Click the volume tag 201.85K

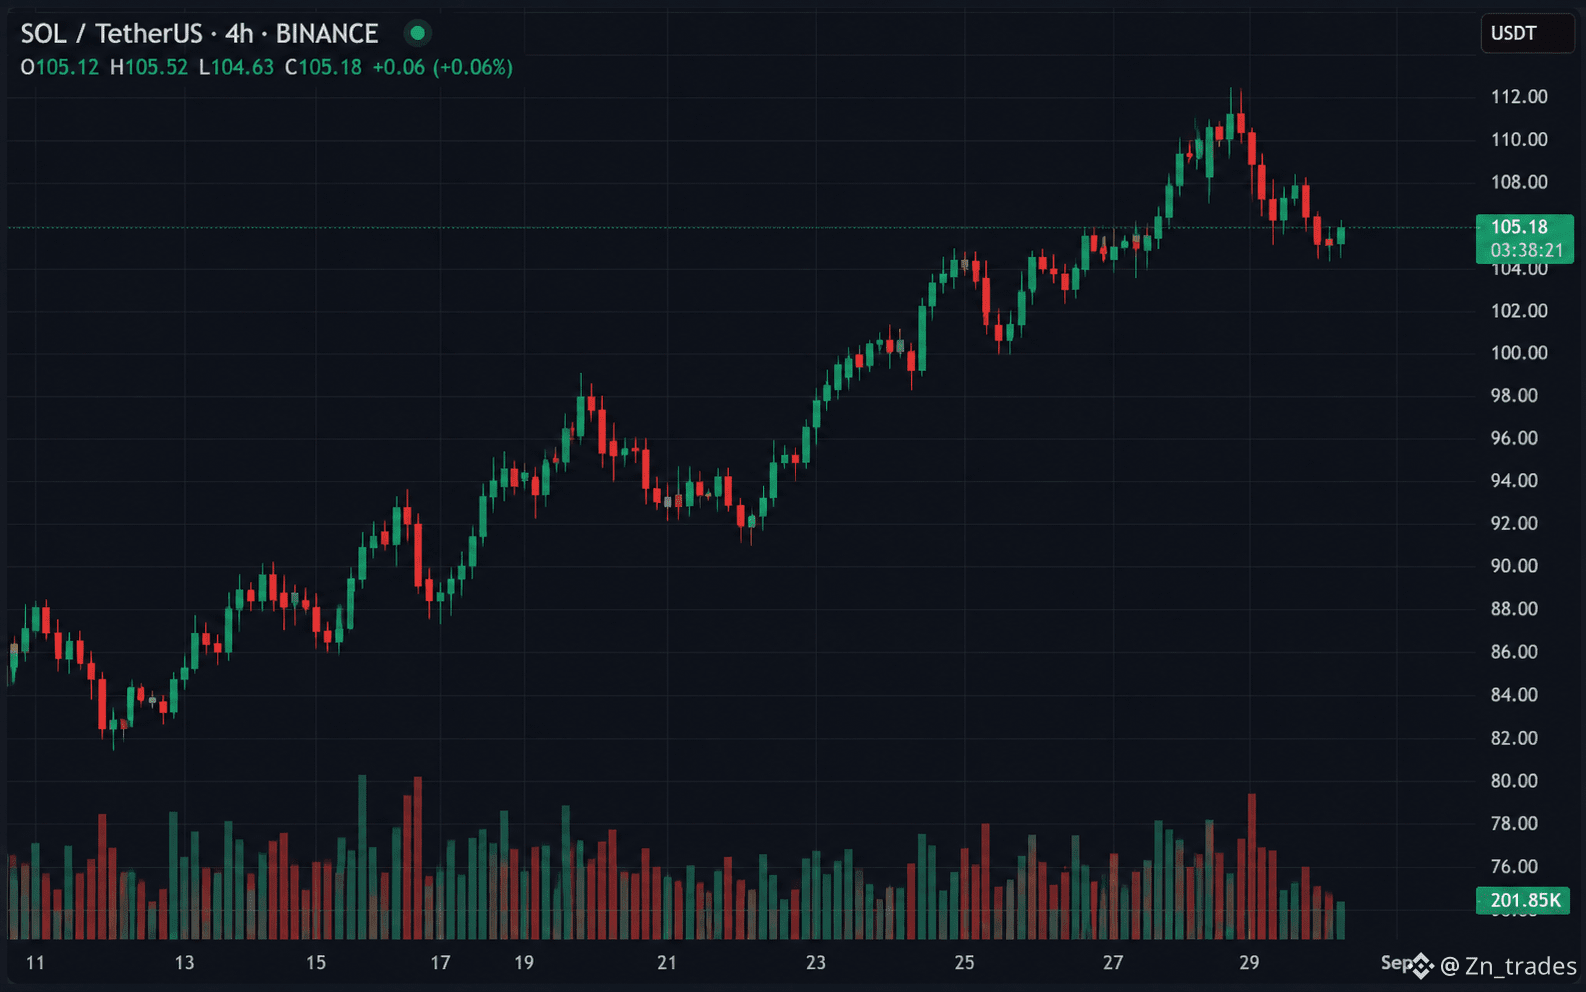(1524, 901)
